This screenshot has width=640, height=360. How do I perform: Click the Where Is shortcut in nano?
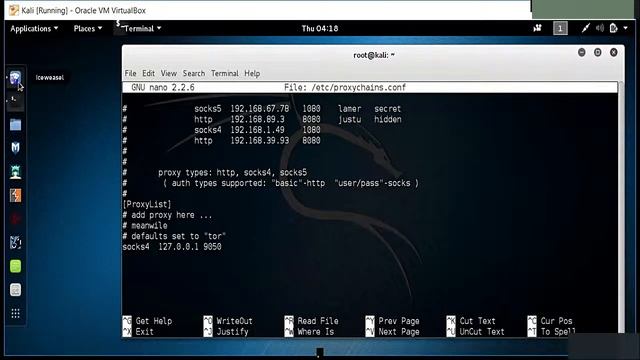click(309, 331)
